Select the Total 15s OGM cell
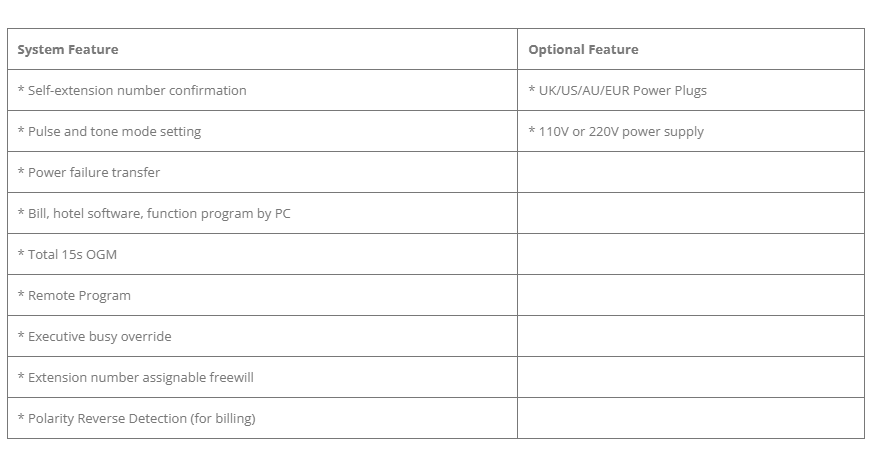 (67, 255)
